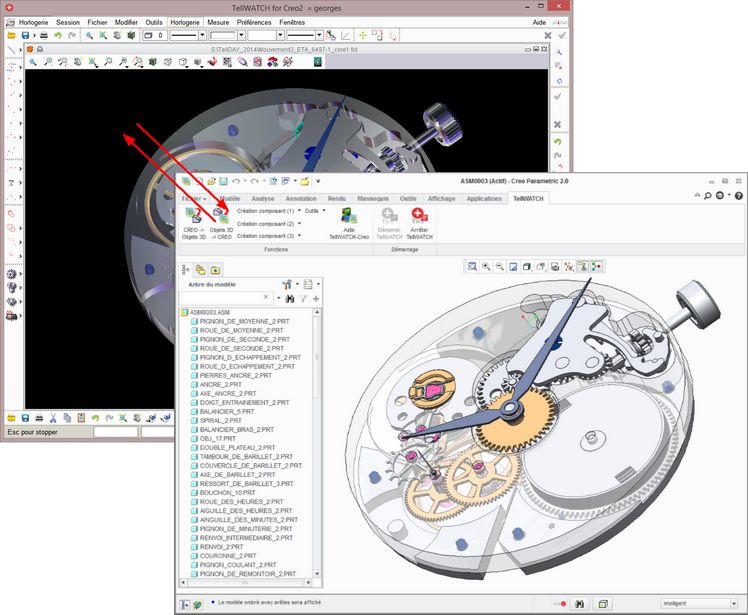Open the Session menu in TellWATCH
The height and width of the screenshot is (615, 748).
68,22
